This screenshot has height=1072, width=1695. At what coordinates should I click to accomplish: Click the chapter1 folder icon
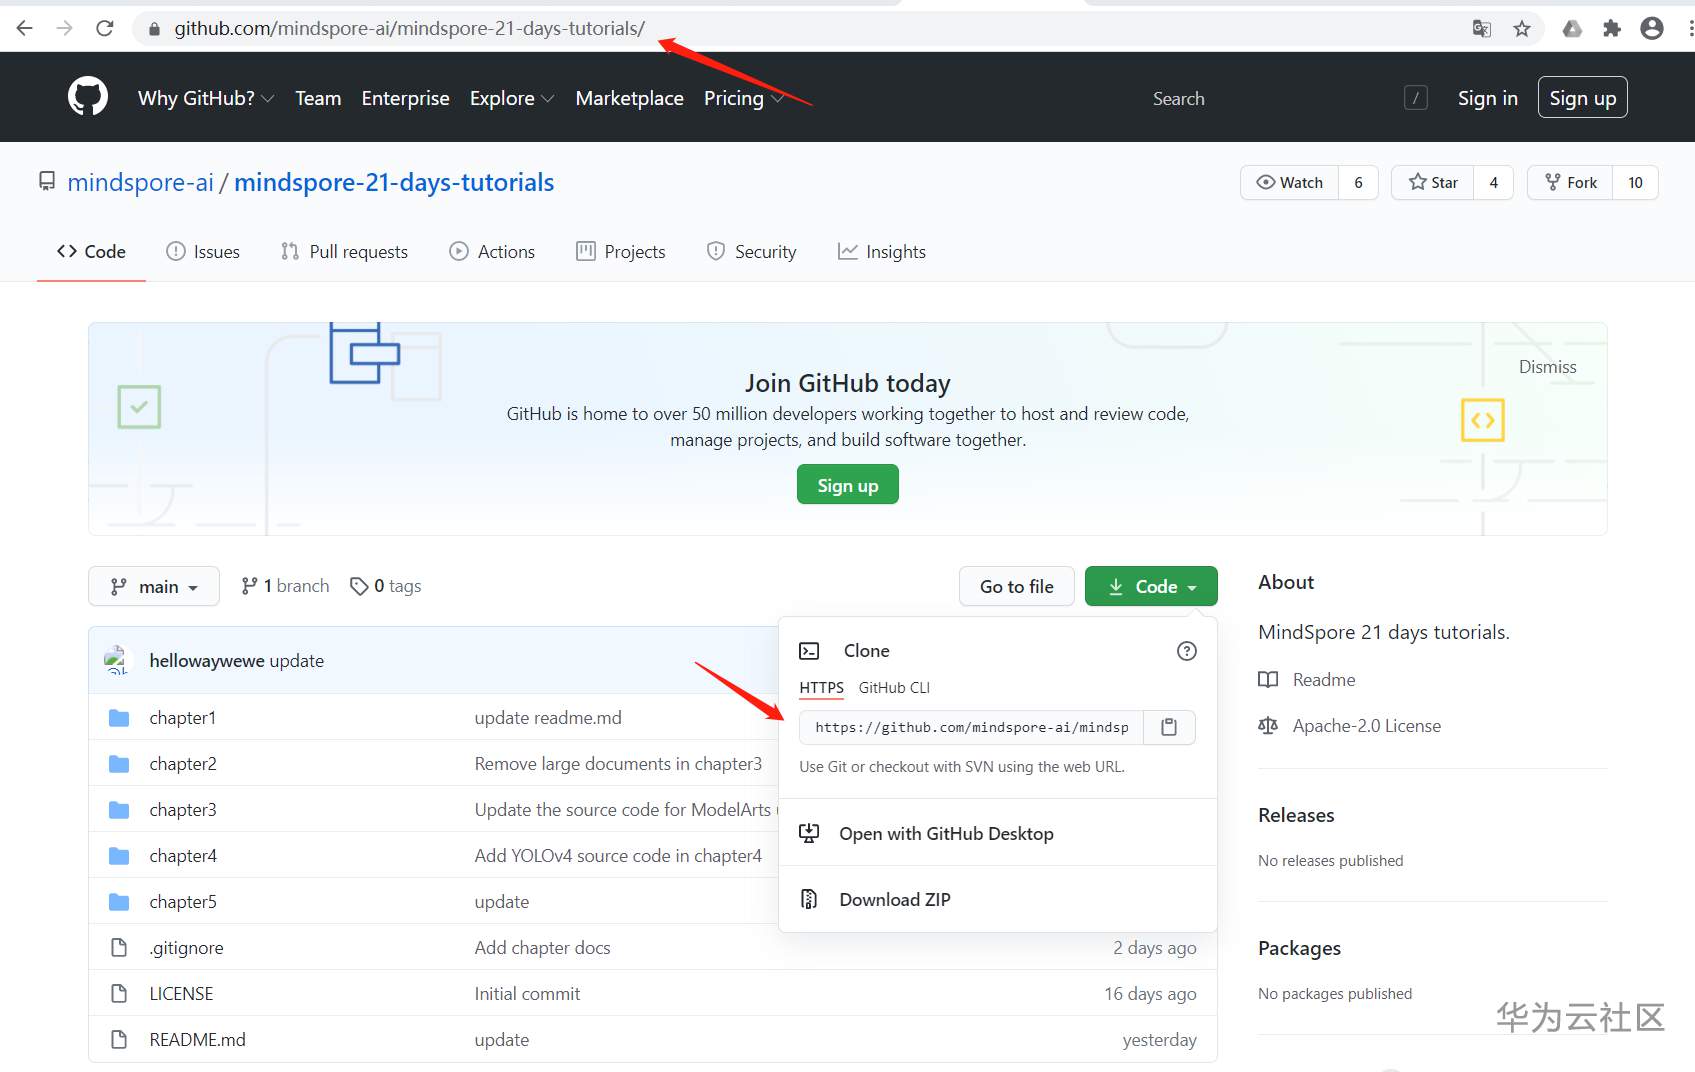pyautogui.click(x=119, y=718)
